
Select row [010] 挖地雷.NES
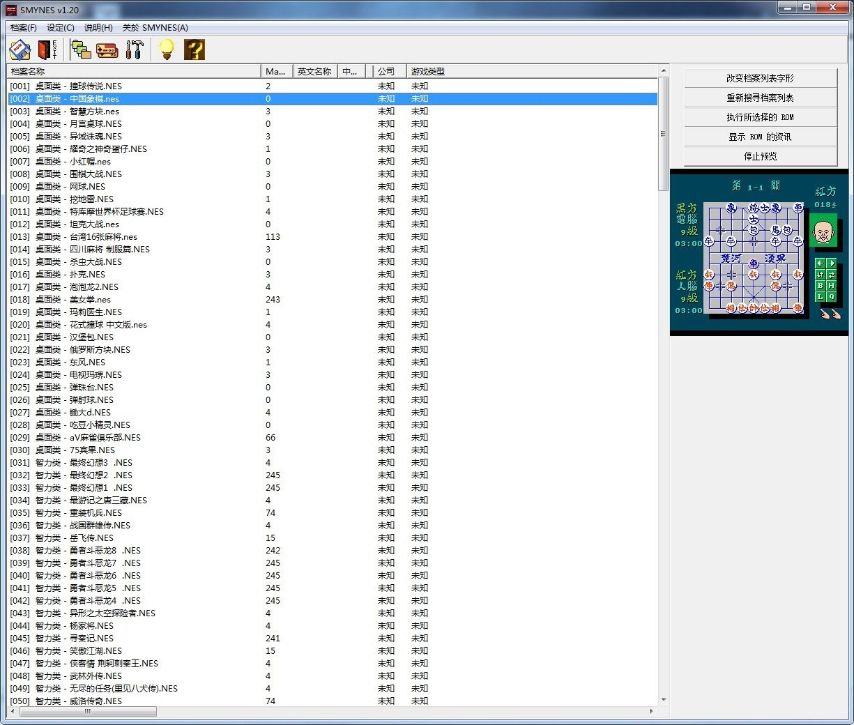pos(332,199)
